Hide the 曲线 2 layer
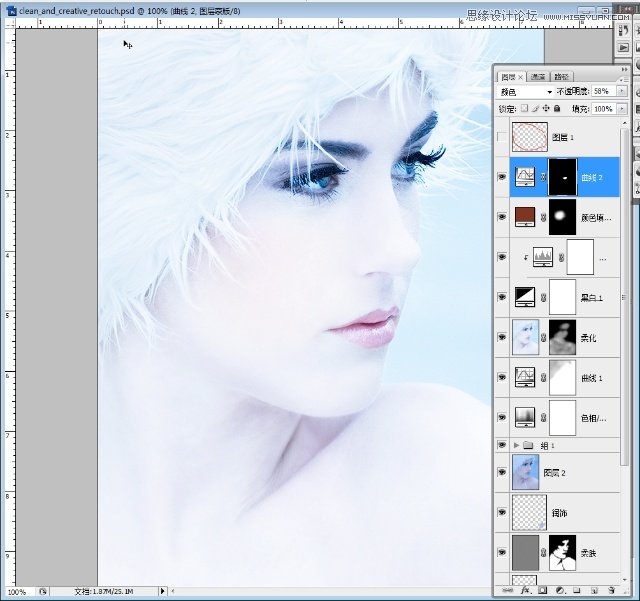The height and width of the screenshot is (601, 640). (x=502, y=177)
